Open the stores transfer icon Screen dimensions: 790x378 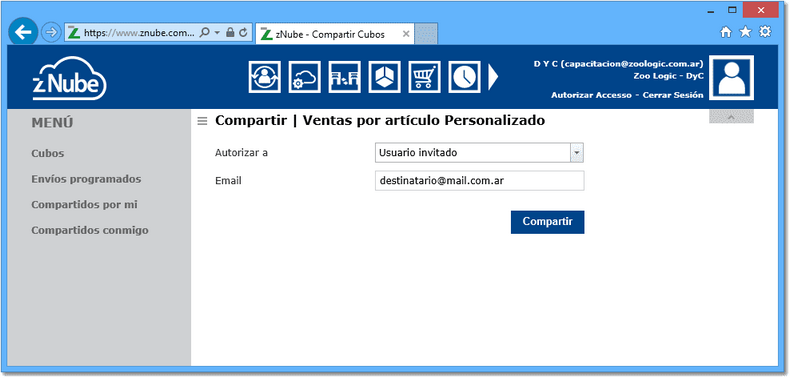(x=345, y=77)
